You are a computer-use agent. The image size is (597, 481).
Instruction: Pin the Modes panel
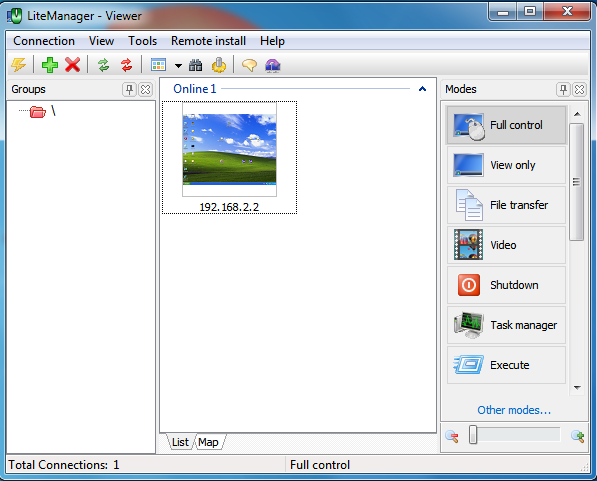pyautogui.click(x=563, y=89)
